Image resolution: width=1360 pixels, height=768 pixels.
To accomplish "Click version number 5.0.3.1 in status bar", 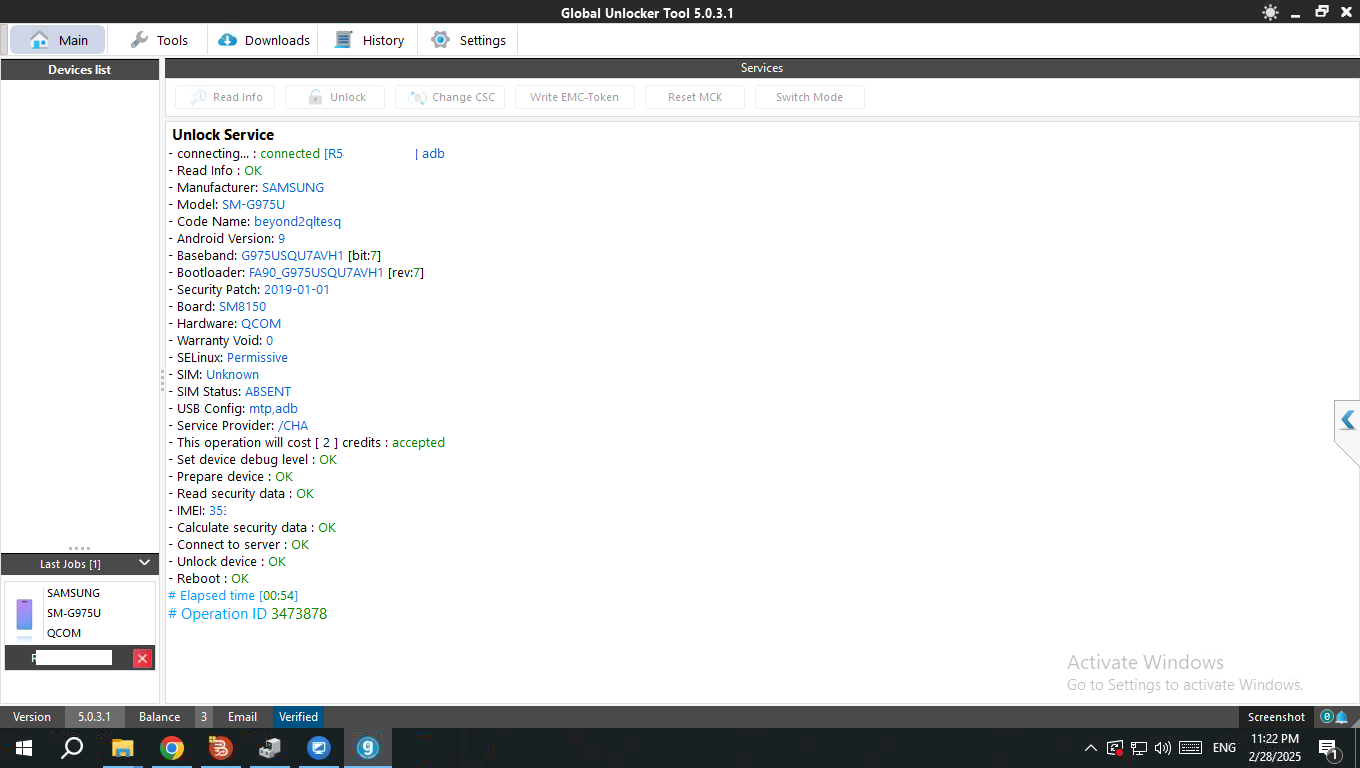I will tap(95, 717).
